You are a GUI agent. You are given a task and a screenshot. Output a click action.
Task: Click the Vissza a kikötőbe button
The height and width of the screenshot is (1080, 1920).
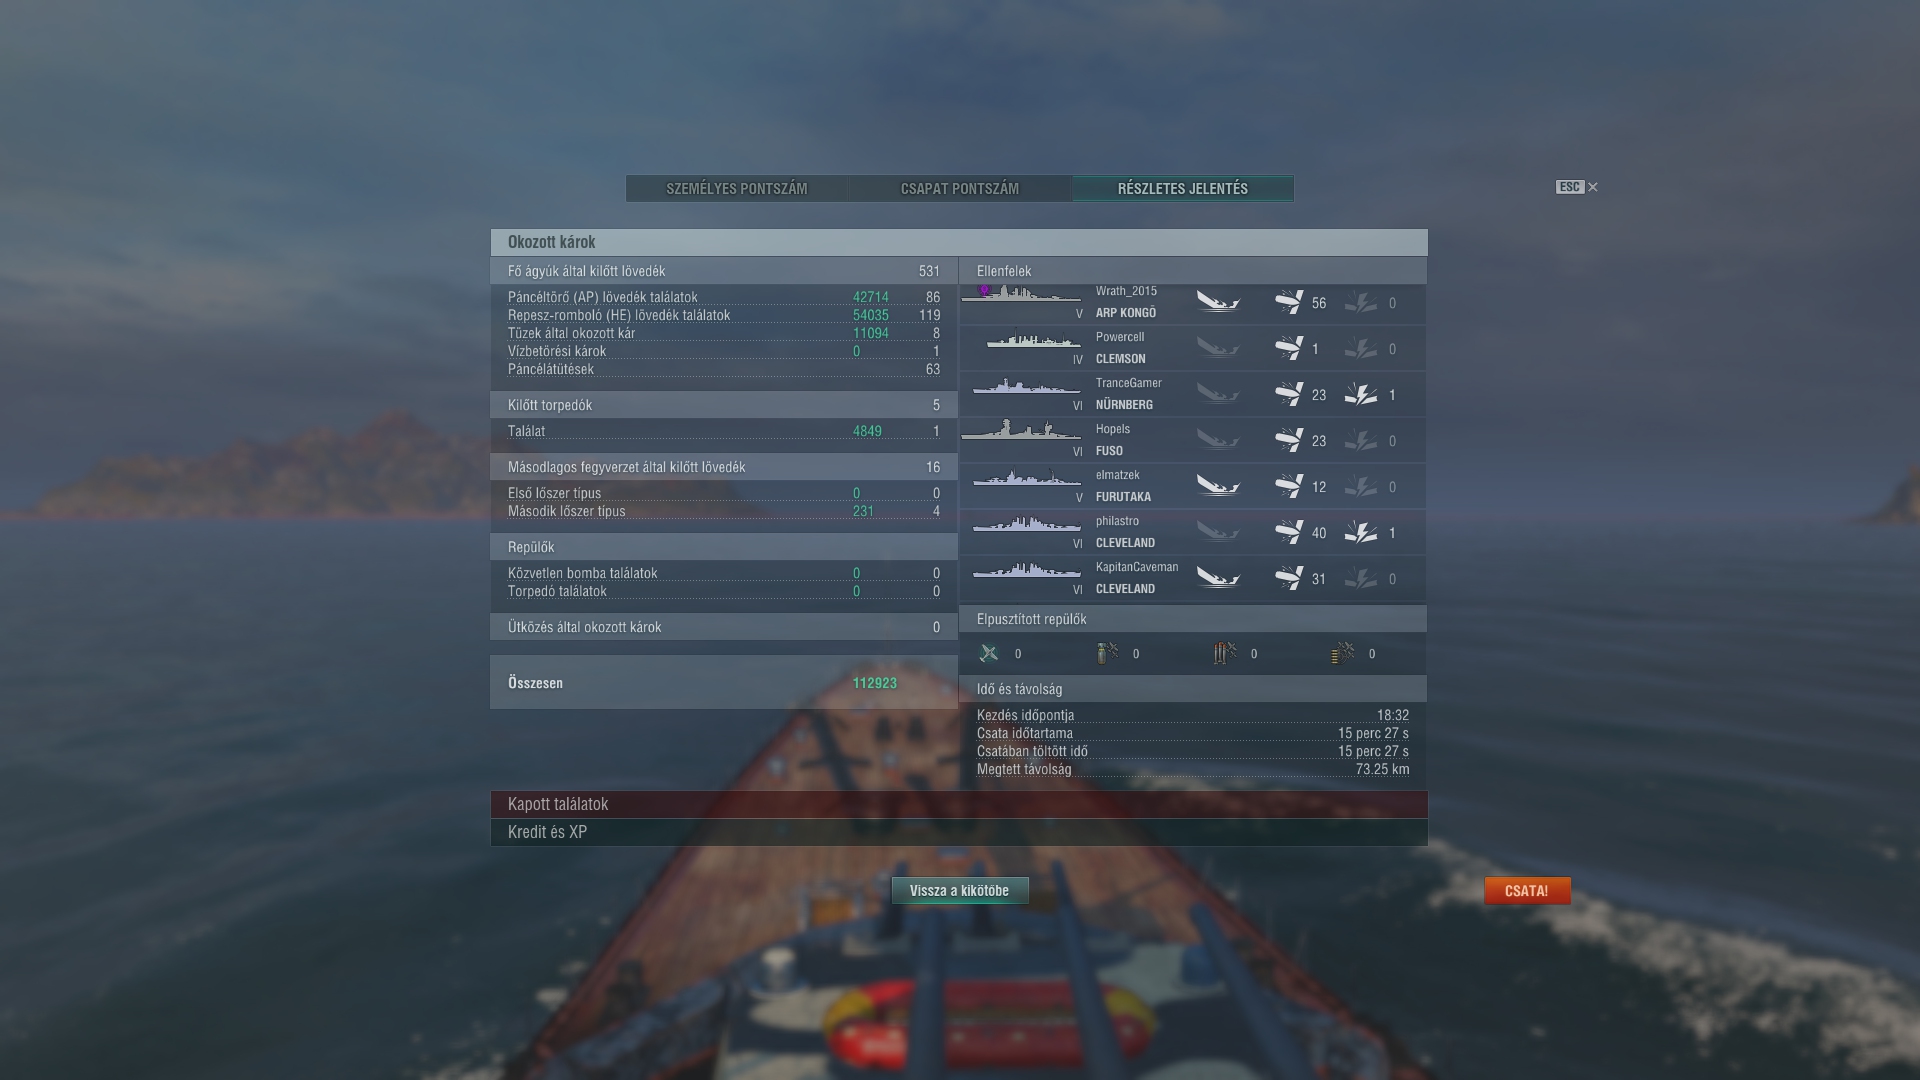[x=960, y=890]
